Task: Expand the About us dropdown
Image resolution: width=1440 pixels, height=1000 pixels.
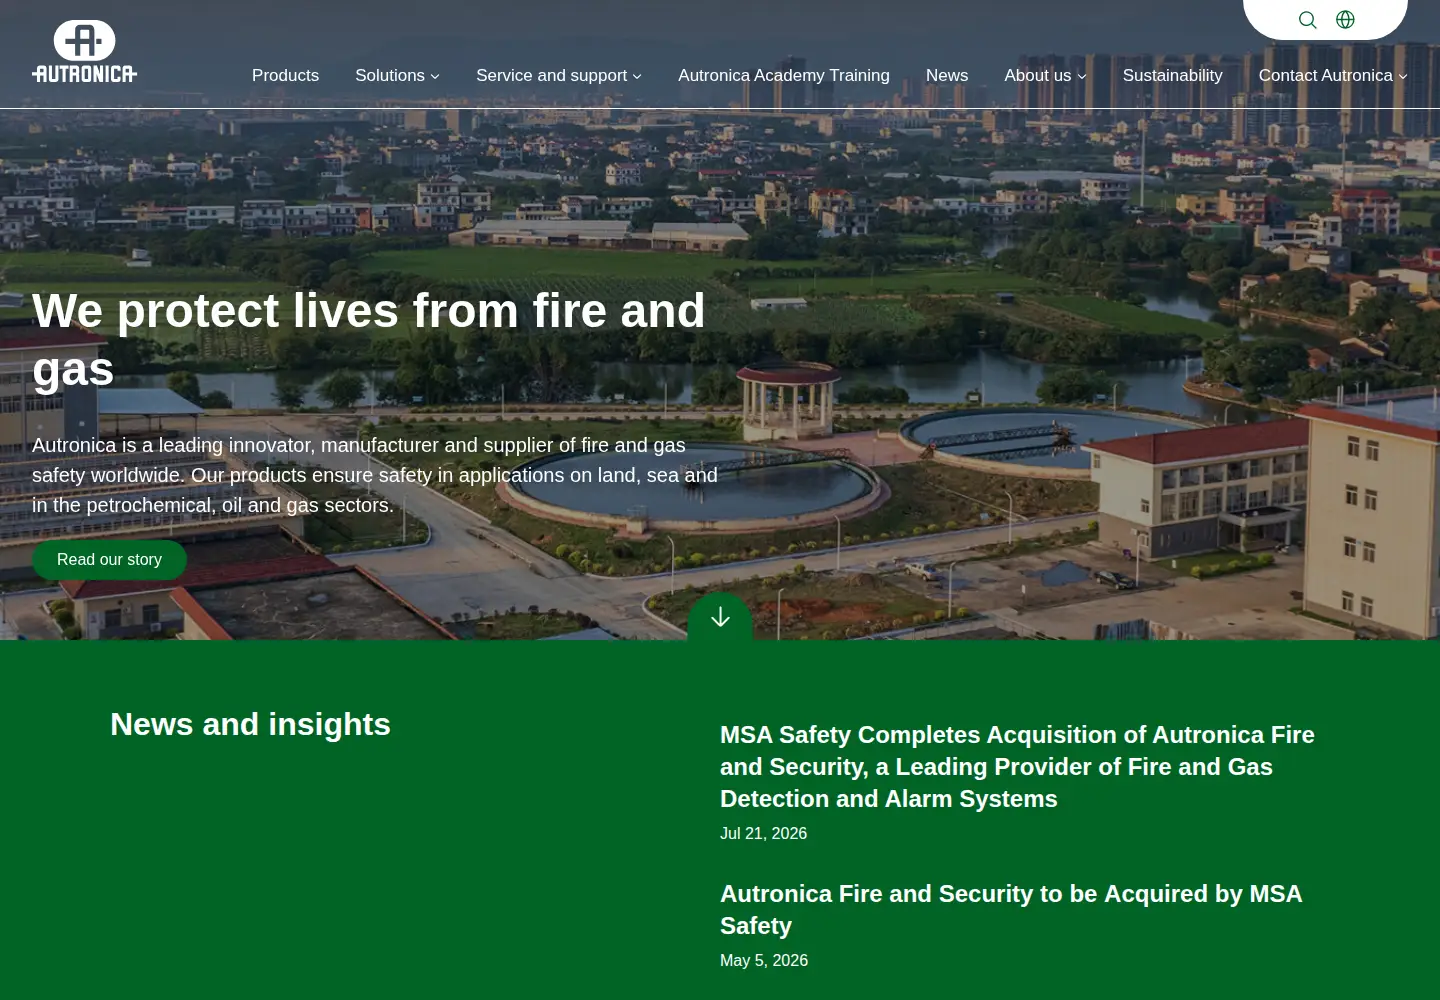Action: [1045, 75]
